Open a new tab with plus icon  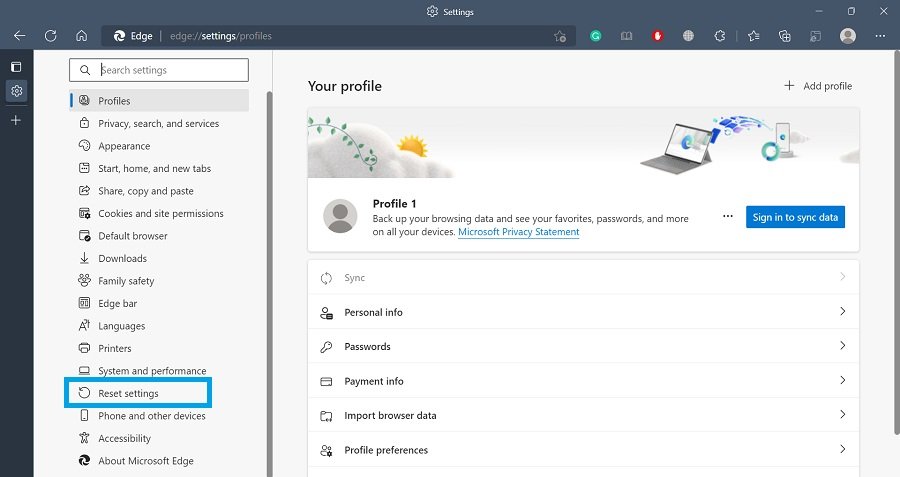coord(16,120)
